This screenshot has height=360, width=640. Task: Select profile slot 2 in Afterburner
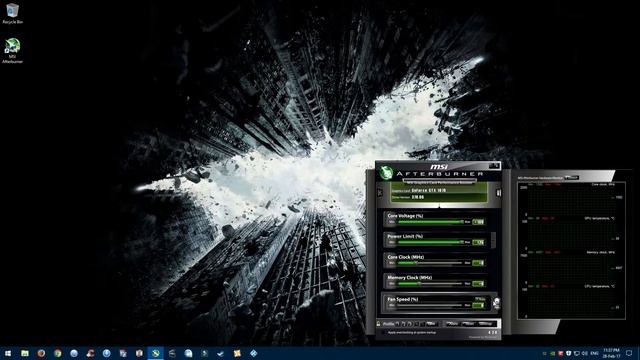[x=404, y=324]
